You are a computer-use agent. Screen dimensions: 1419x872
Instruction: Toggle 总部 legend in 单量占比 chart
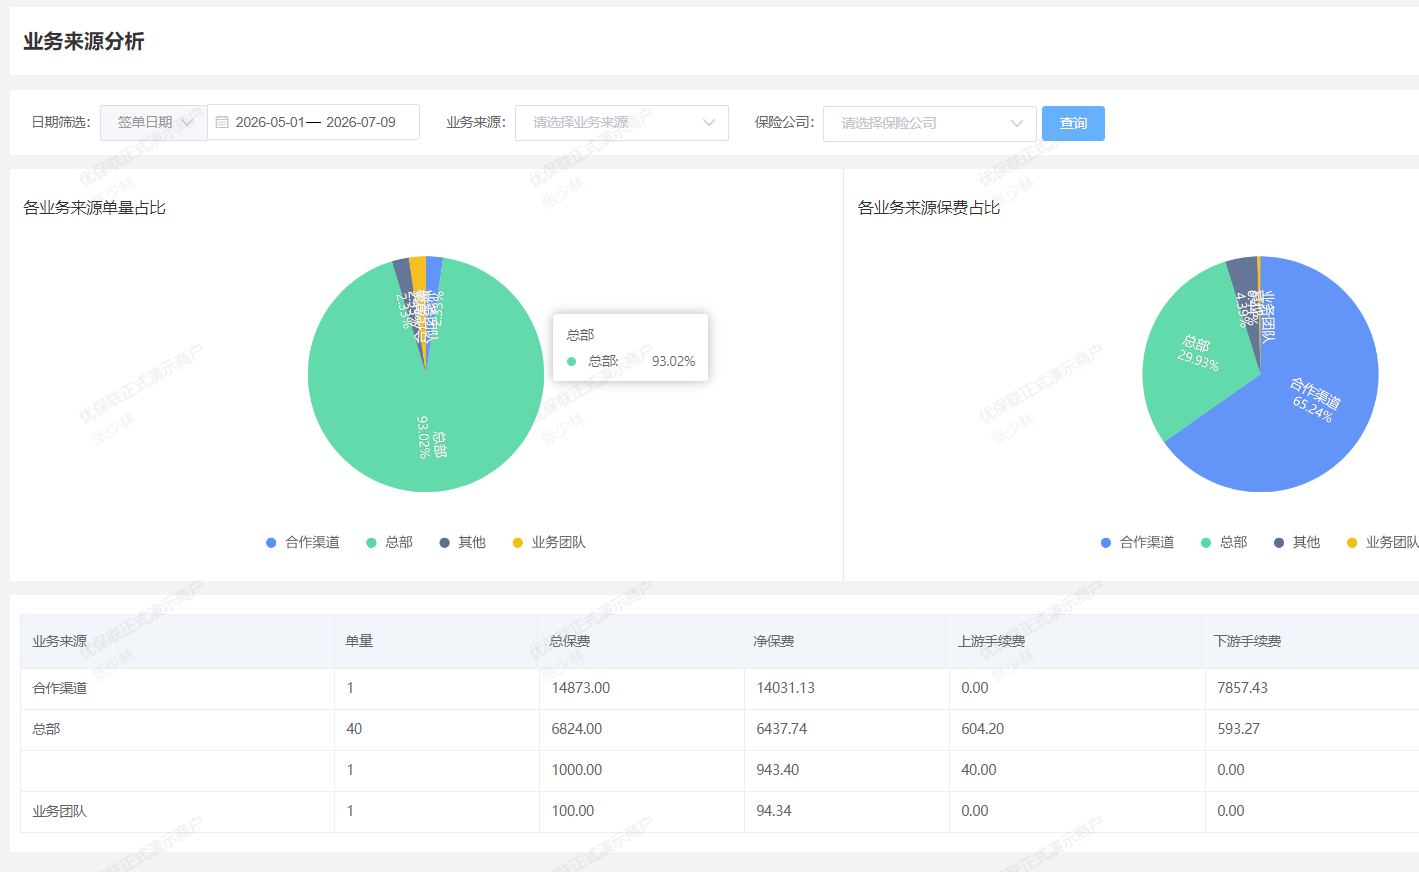pyautogui.click(x=389, y=542)
